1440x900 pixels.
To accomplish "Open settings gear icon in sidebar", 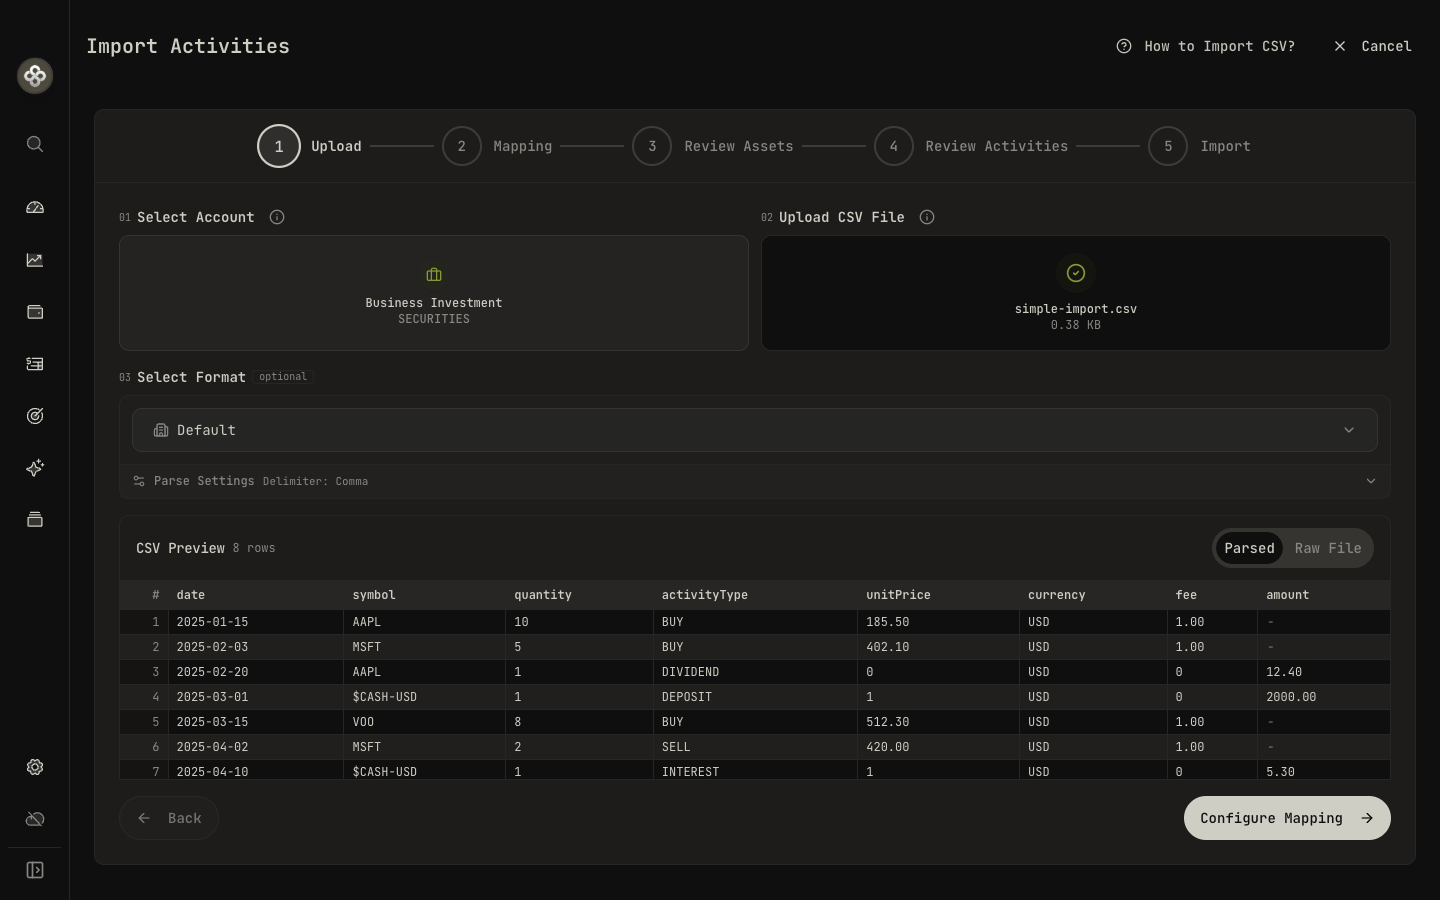I will (x=35, y=767).
